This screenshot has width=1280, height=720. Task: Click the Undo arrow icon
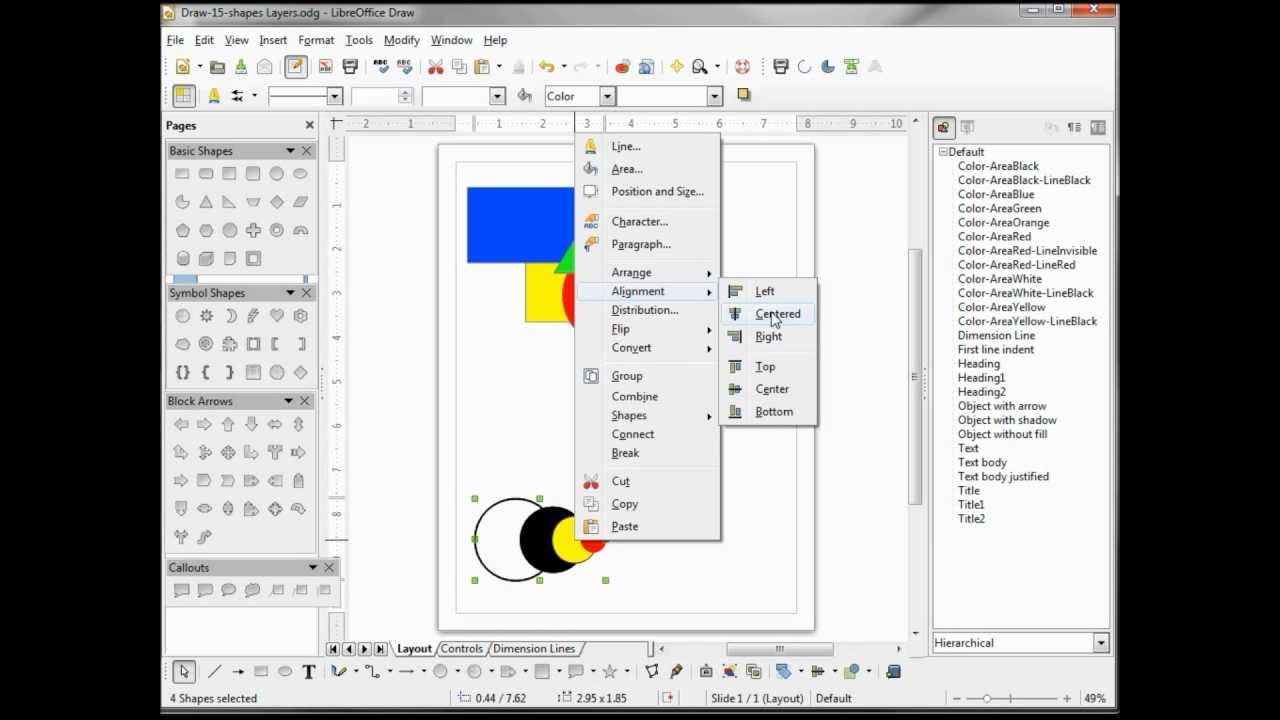[546, 67]
